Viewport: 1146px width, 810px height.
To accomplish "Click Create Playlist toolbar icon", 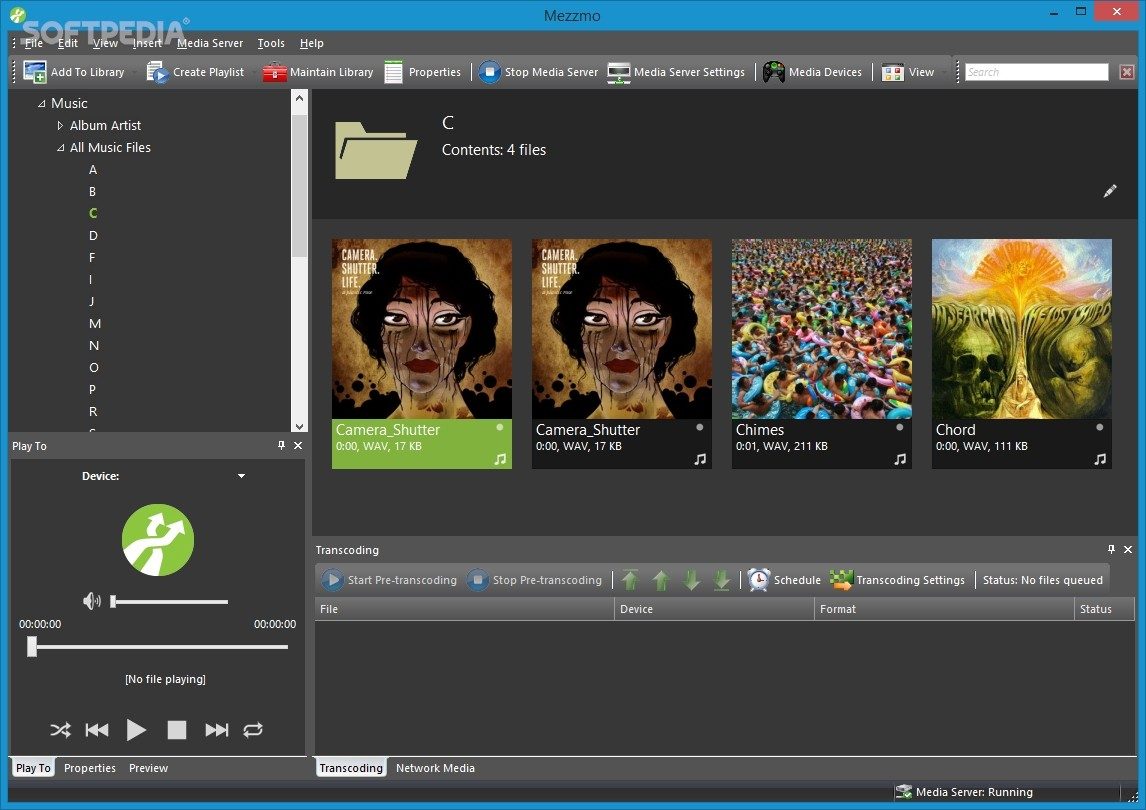I will (x=157, y=72).
